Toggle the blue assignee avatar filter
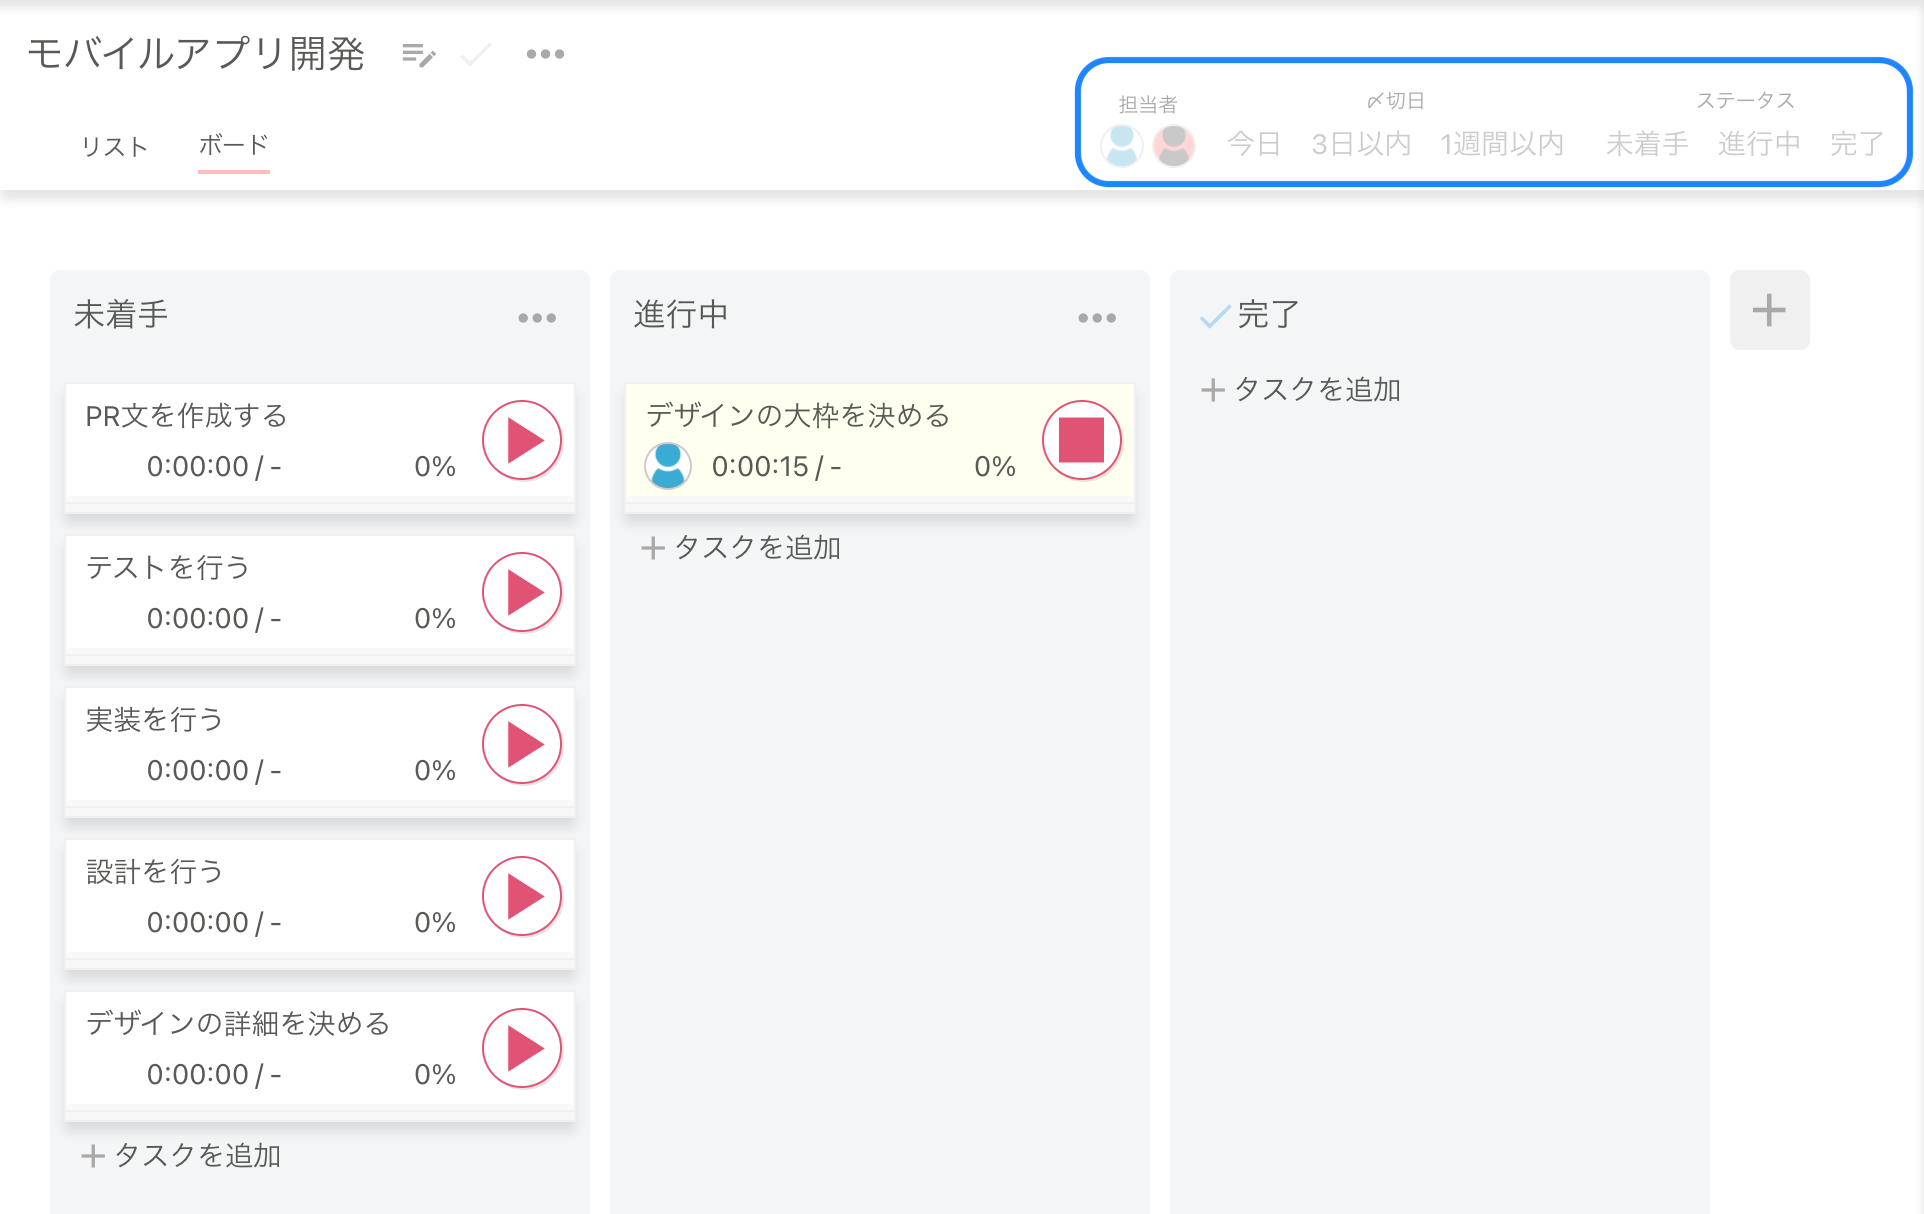Image resolution: width=1924 pixels, height=1214 pixels. (1121, 144)
